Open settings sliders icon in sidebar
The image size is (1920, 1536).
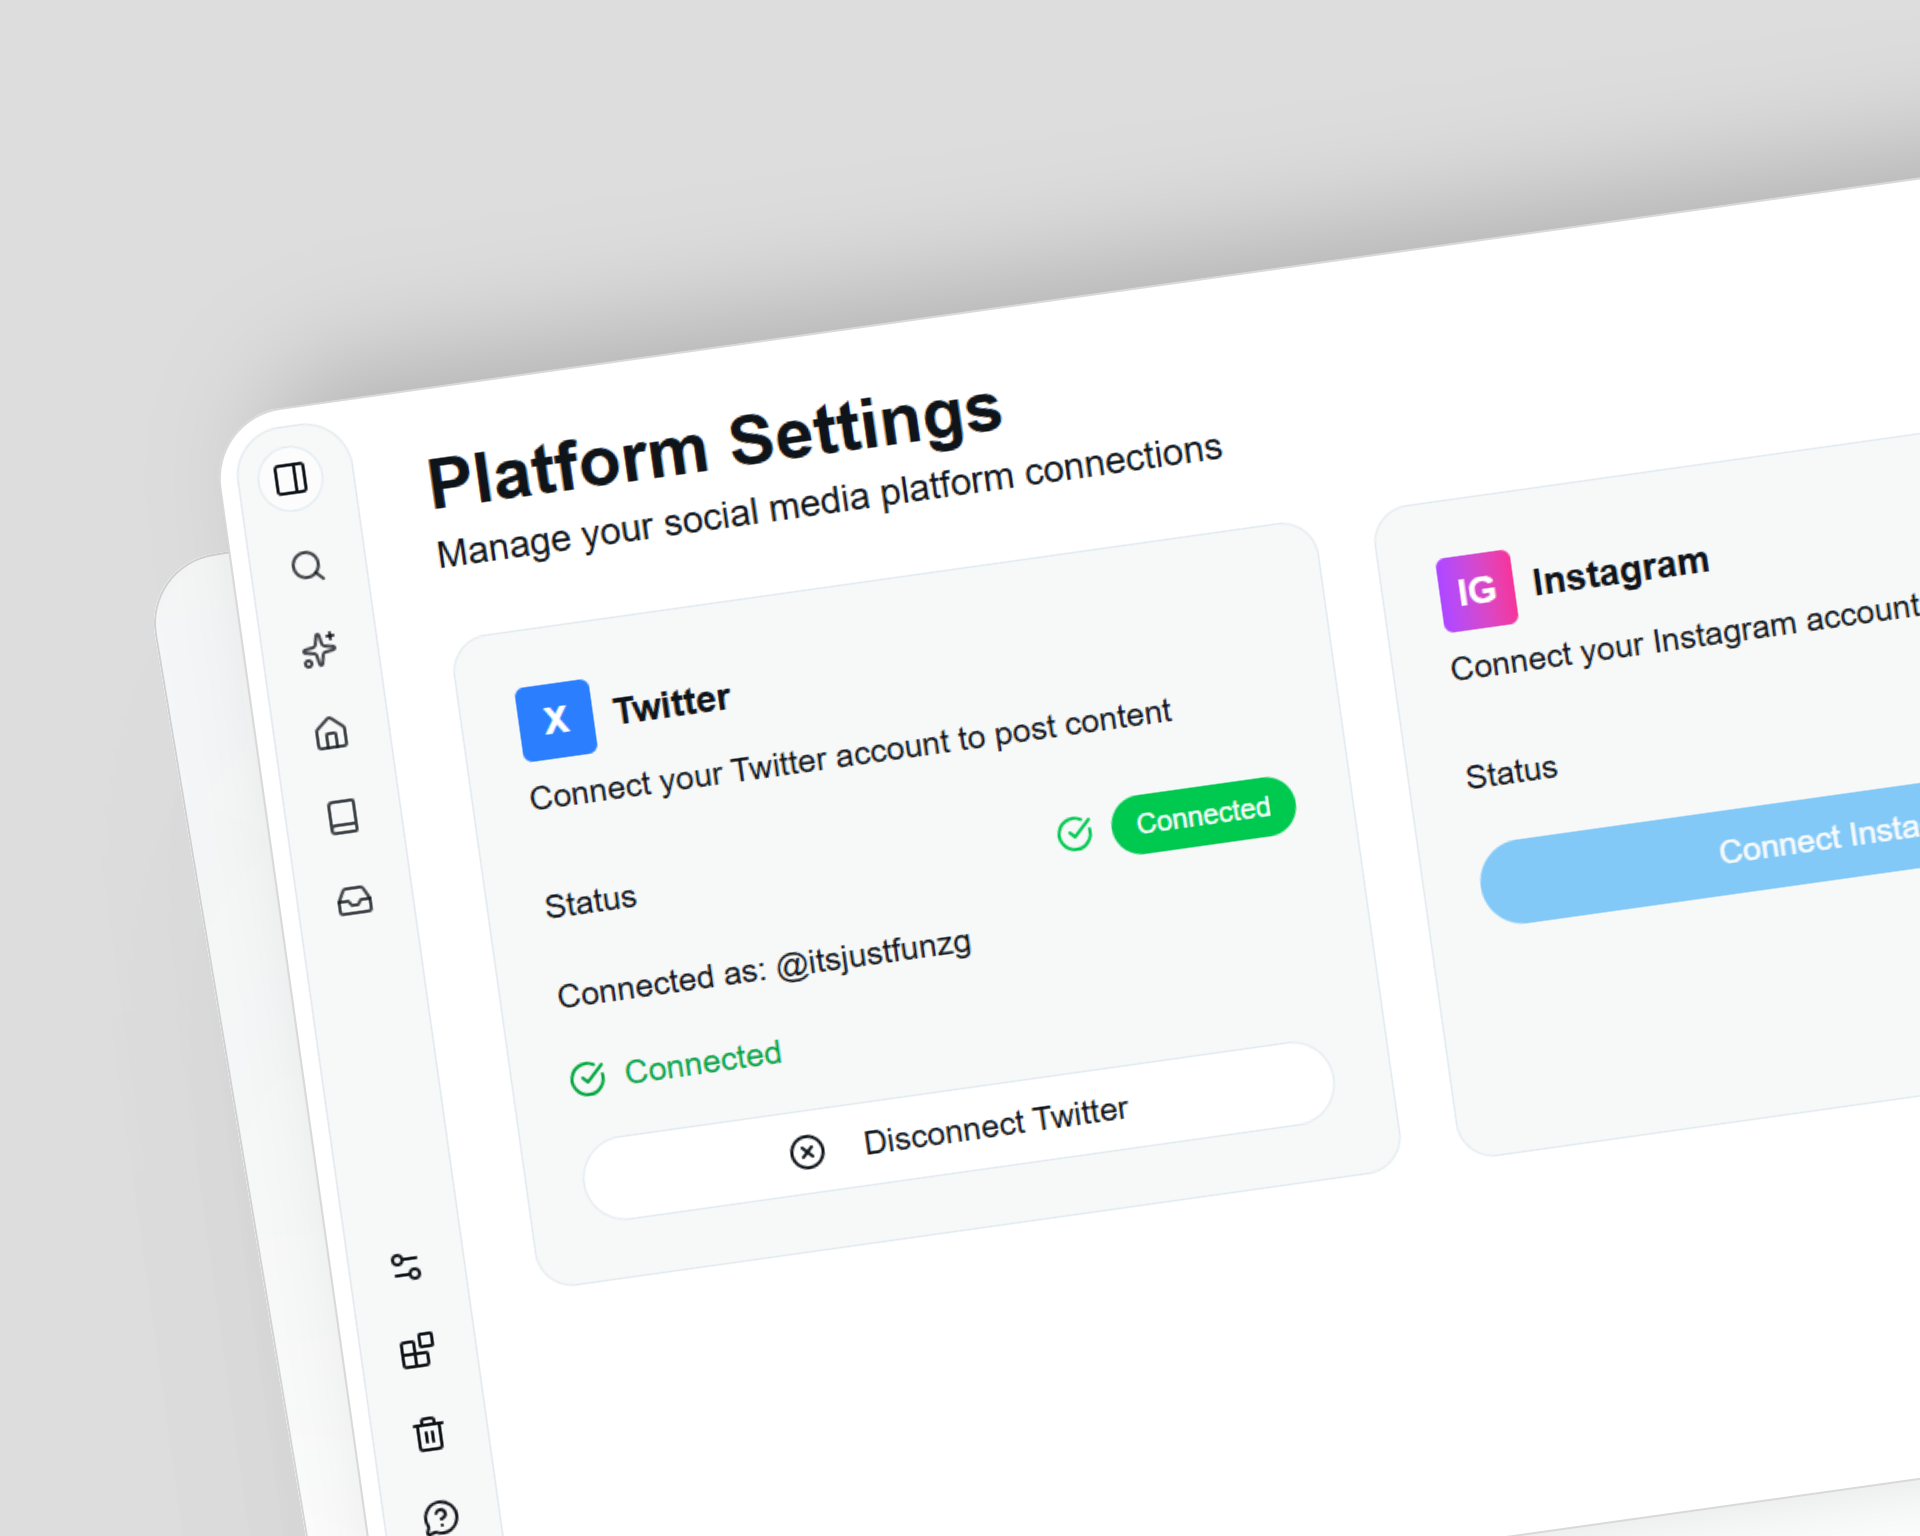click(x=406, y=1267)
